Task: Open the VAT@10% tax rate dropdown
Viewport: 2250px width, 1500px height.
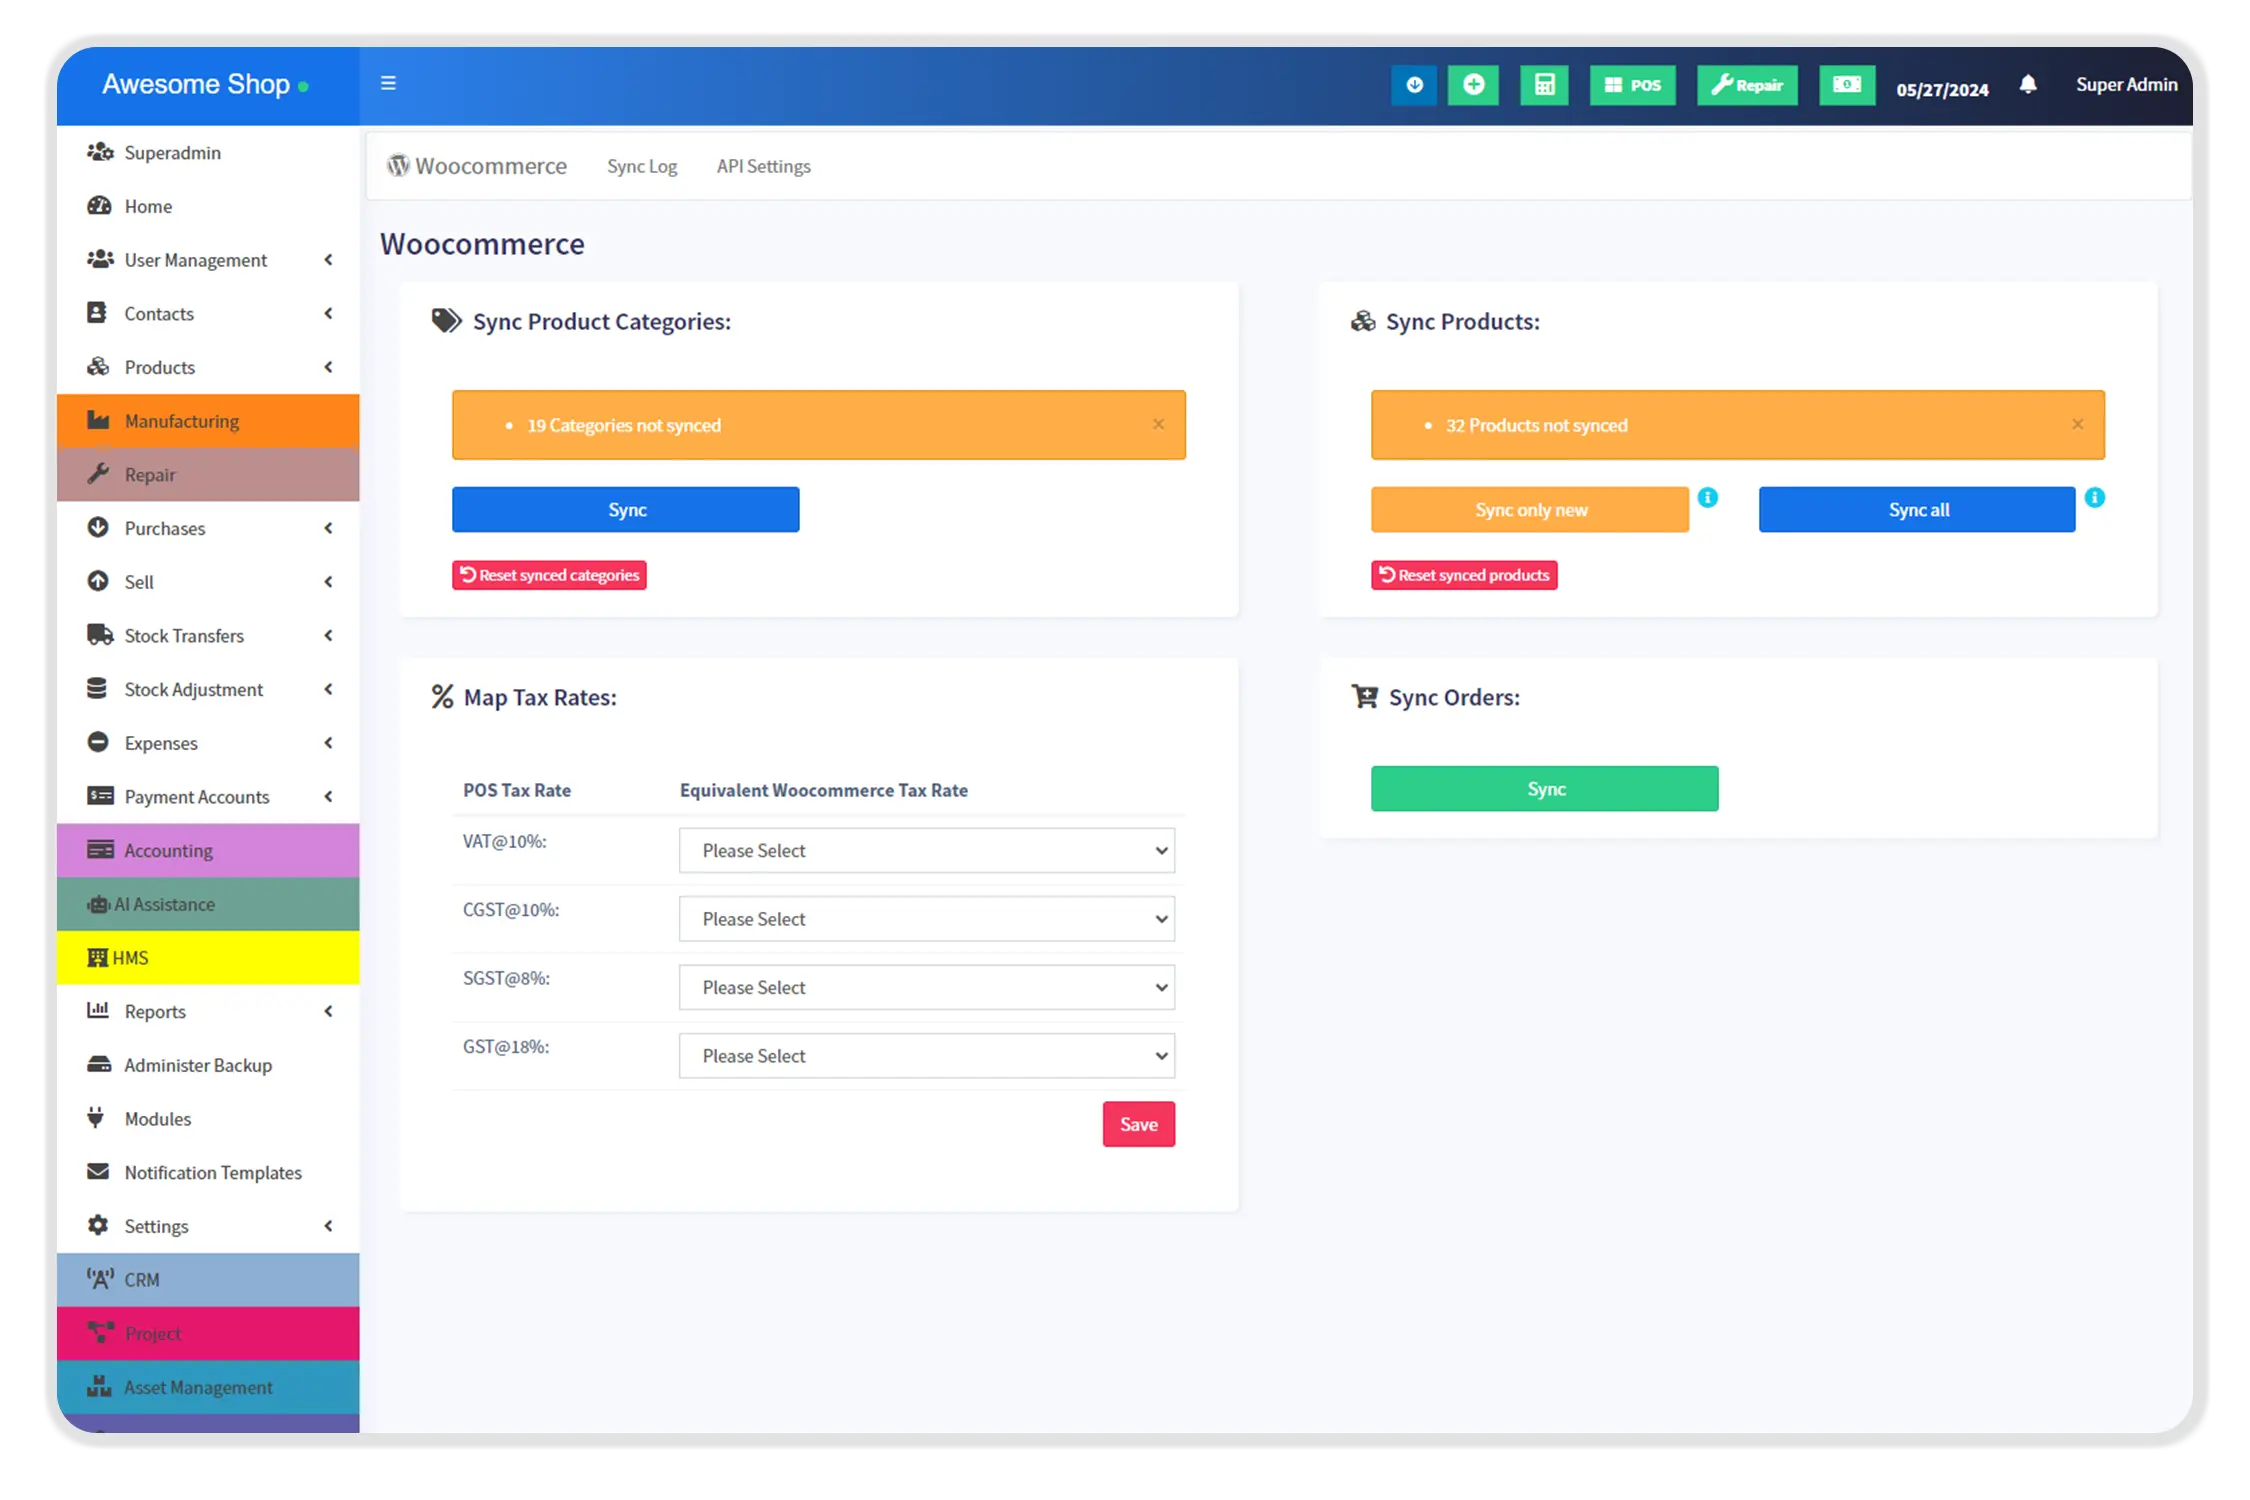Action: 927,850
